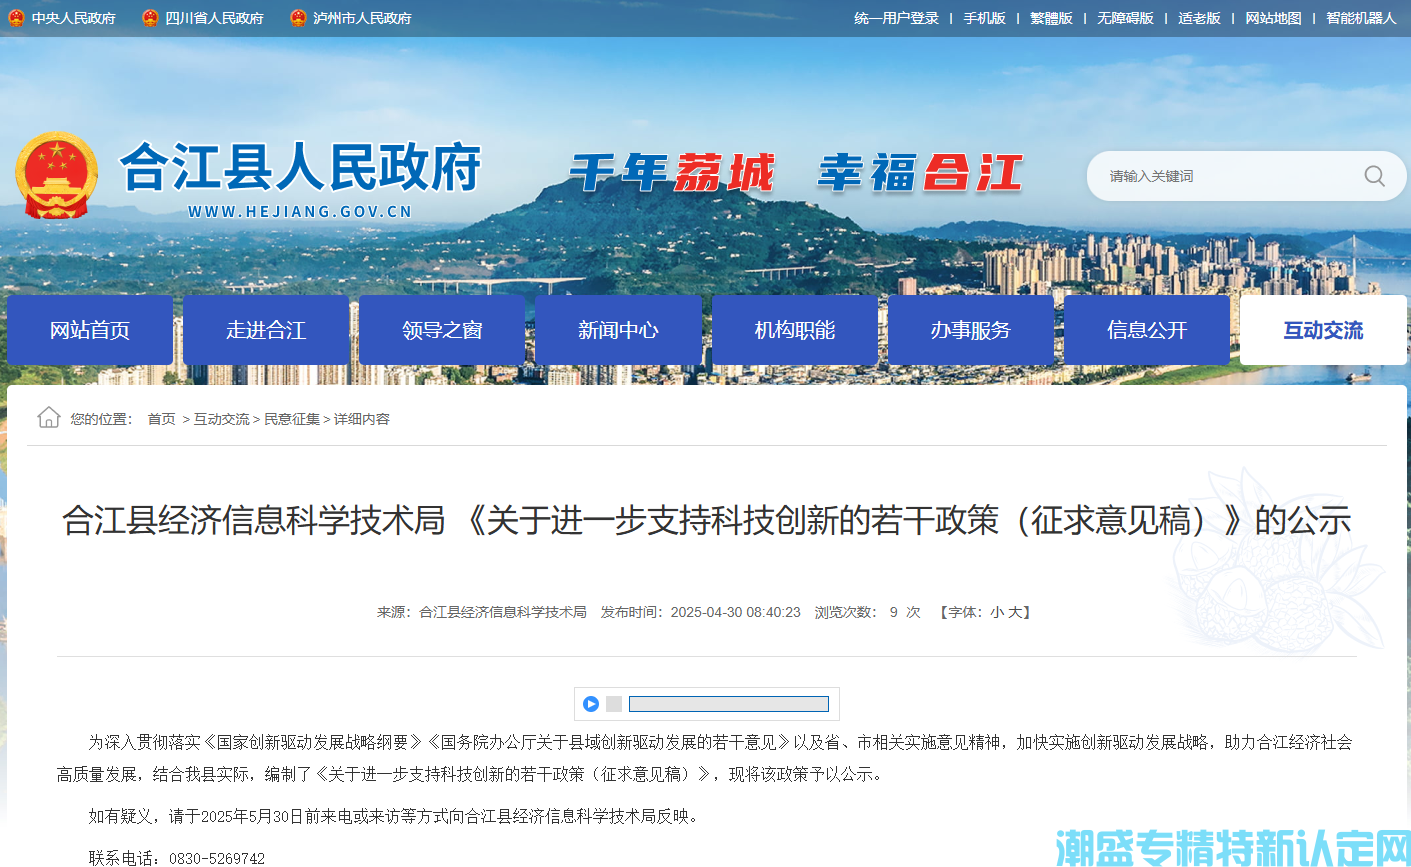Open the 泸州市人民政府 link
1411x867 pixels.
[x=363, y=18]
